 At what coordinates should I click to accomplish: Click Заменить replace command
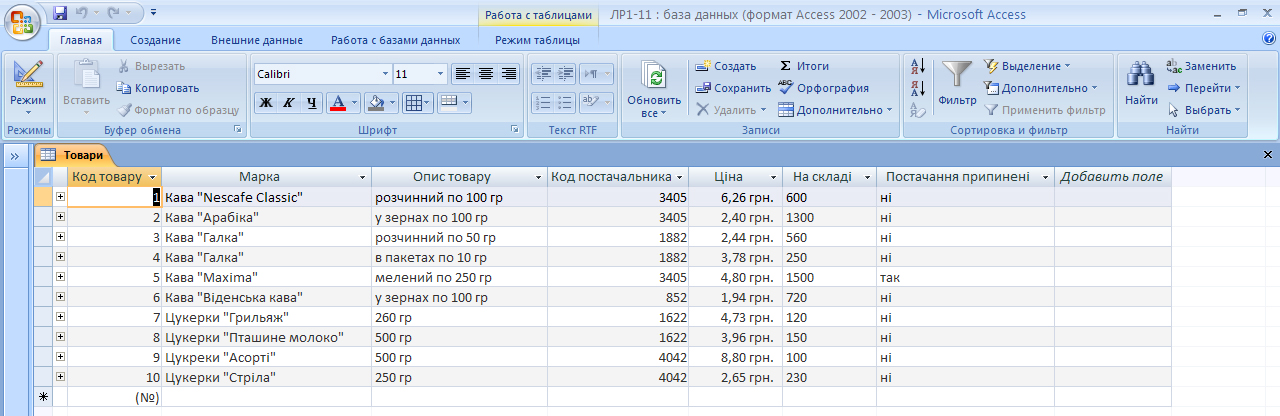[1201, 66]
